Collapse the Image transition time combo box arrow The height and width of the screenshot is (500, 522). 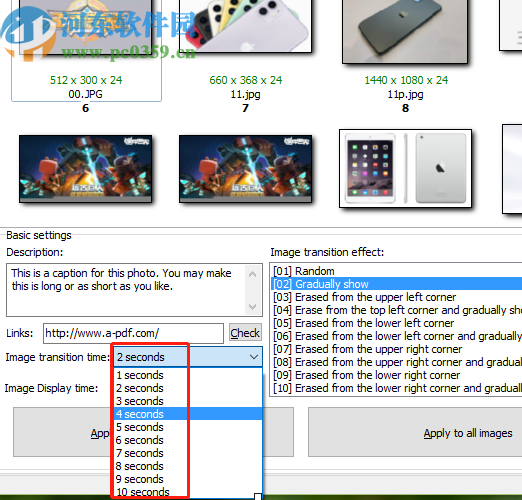click(x=254, y=357)
